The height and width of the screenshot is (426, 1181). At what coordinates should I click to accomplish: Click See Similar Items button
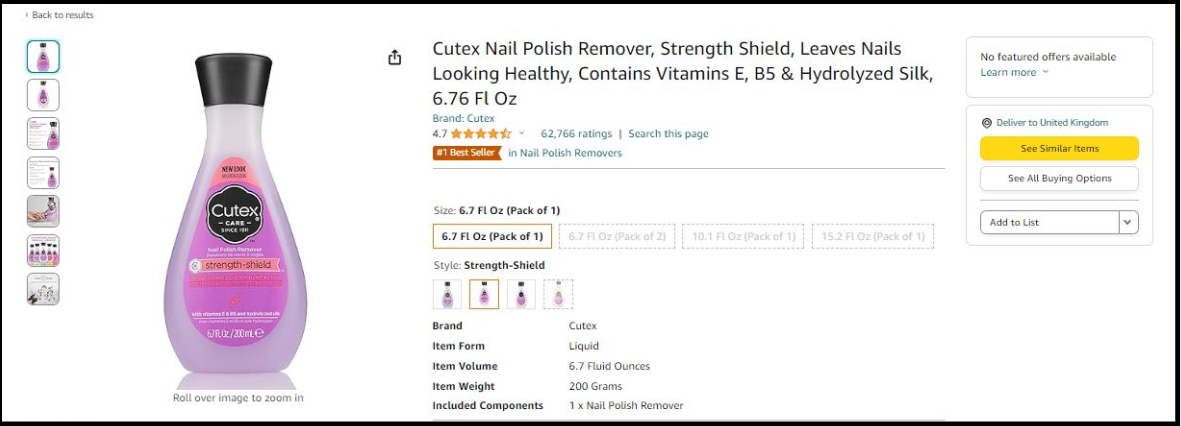(x=1059, y=148)
